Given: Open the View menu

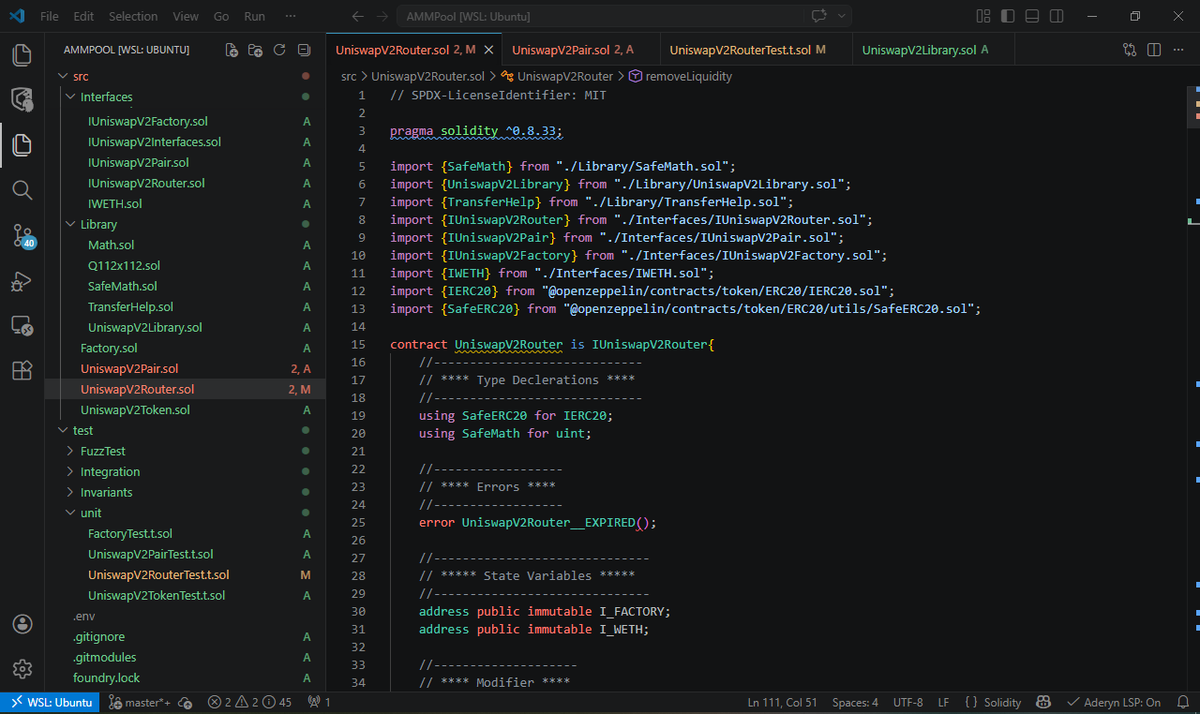Looking at the screenshot, I should coord(185,17).
